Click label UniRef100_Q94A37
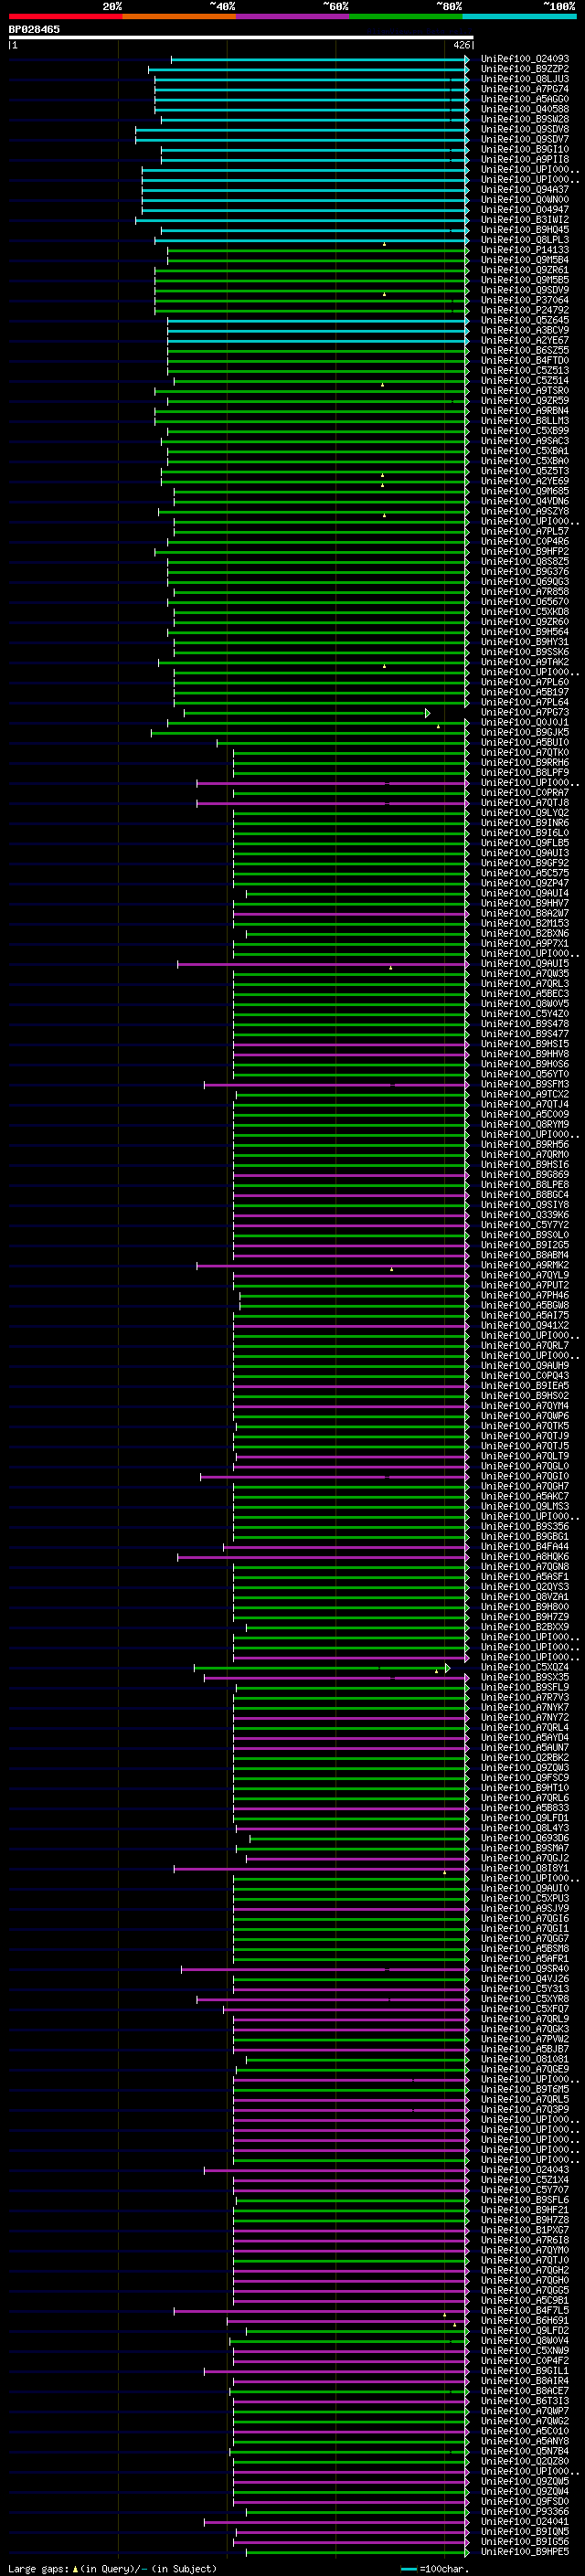This screenshot has height=2576, width=585. point(525,190)
